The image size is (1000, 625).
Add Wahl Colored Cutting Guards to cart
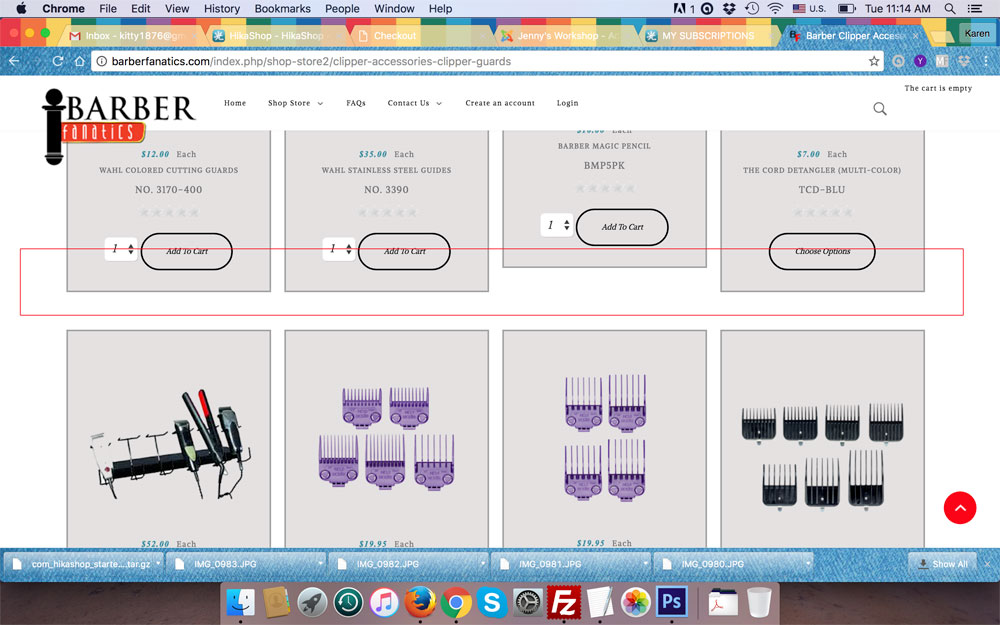click(x=186, y=251)
